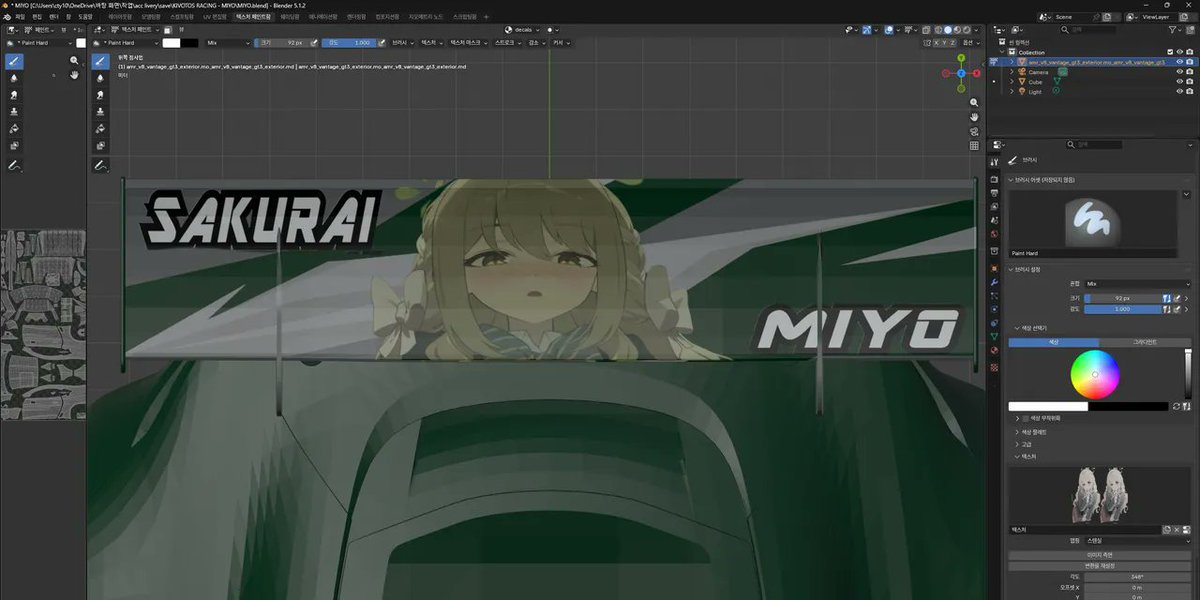Select the Smear tool in 3D viewport toolbar

101,96
